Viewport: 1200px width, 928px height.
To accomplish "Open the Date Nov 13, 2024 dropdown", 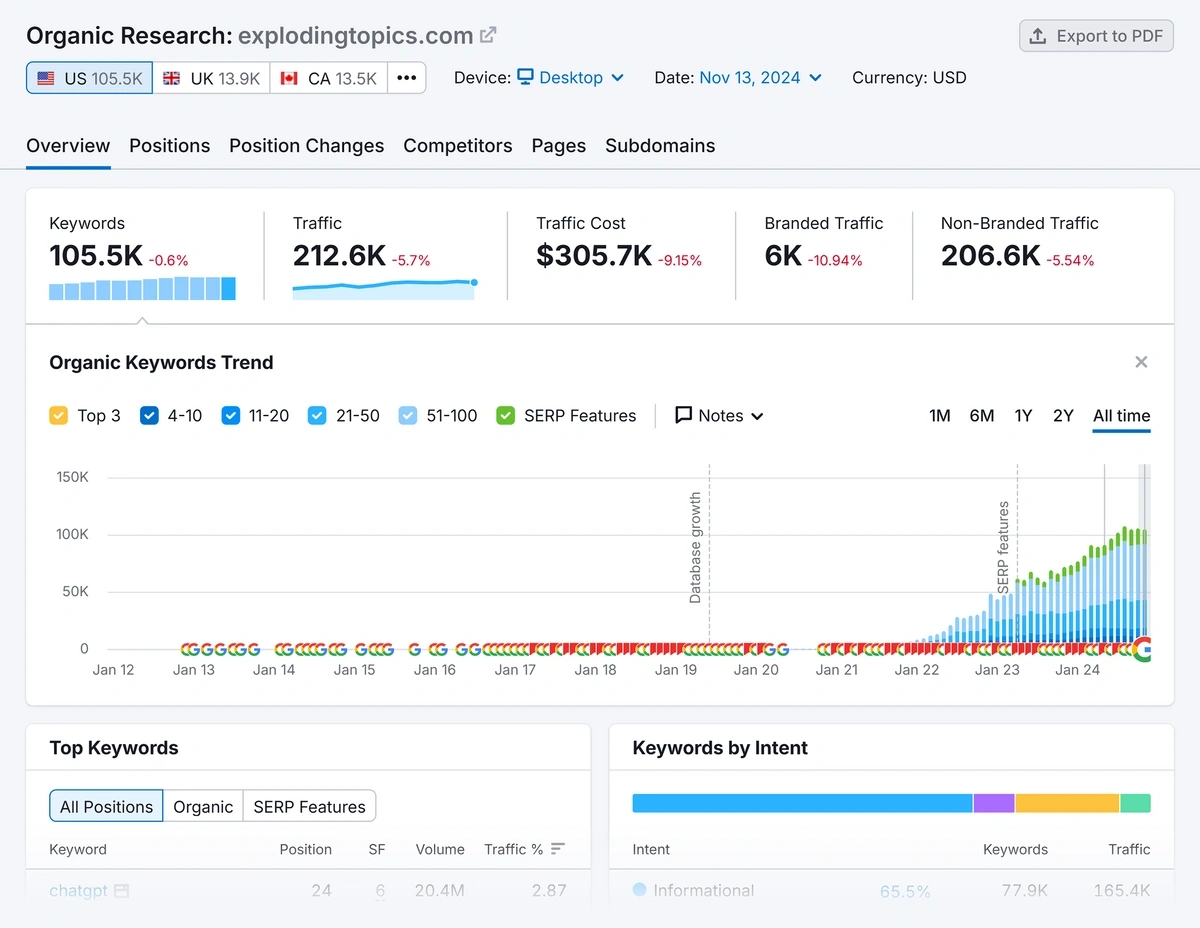I will tap(760, 78).
